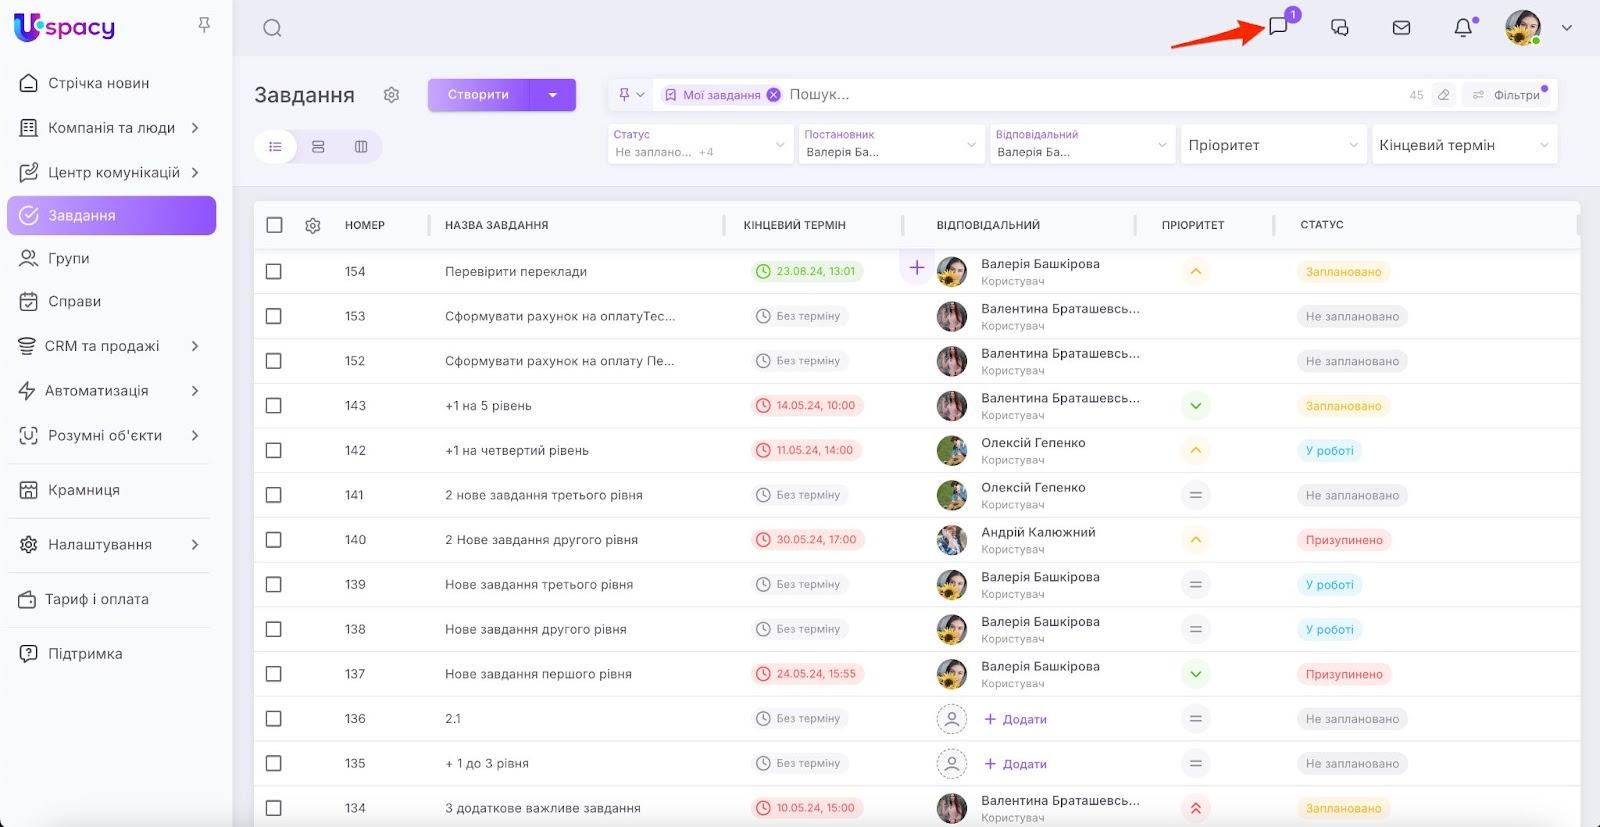Open the chat messages icon with badge

click(1278, 27)
